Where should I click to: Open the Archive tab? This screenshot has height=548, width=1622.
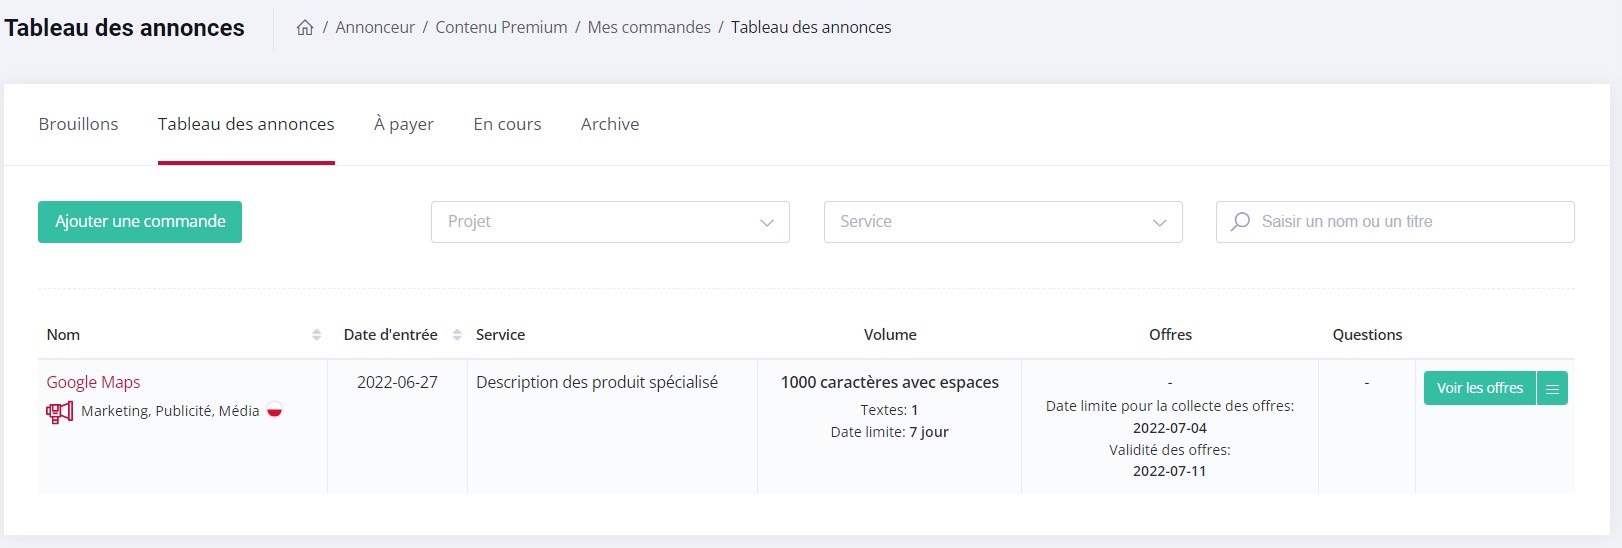[610, 124]
